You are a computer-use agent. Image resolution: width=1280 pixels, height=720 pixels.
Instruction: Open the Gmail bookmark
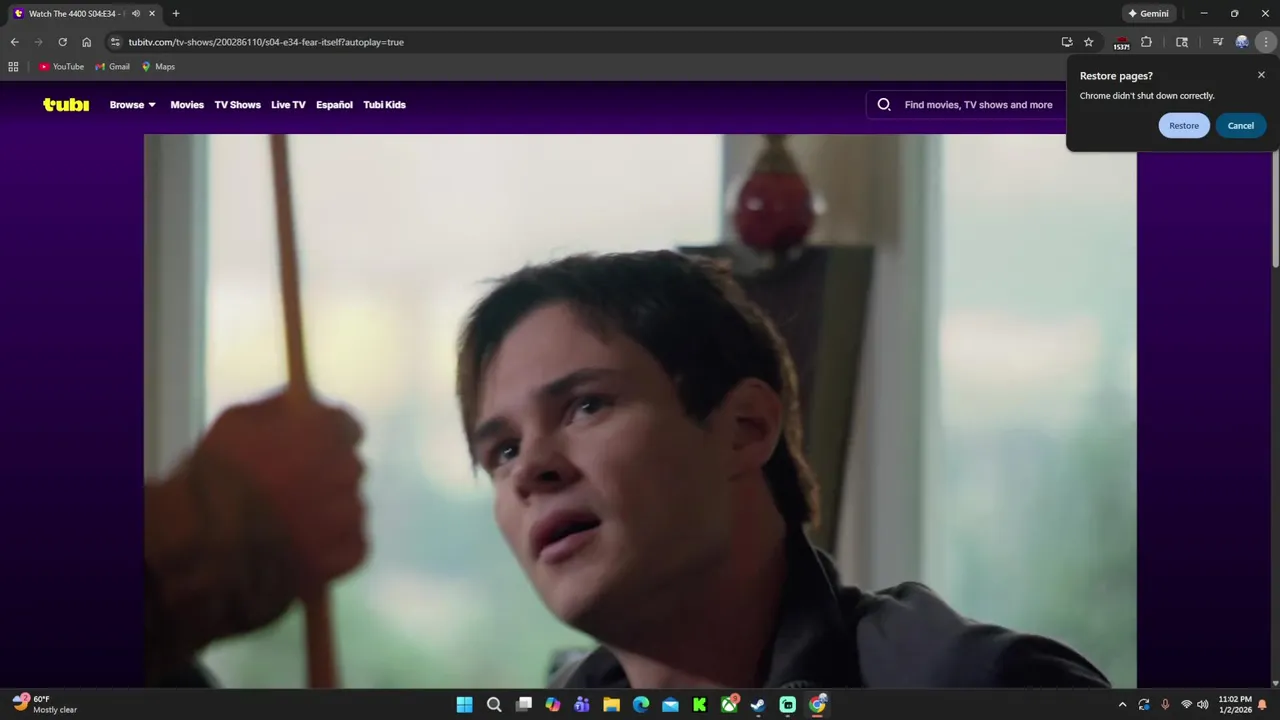tap(112, 66)
